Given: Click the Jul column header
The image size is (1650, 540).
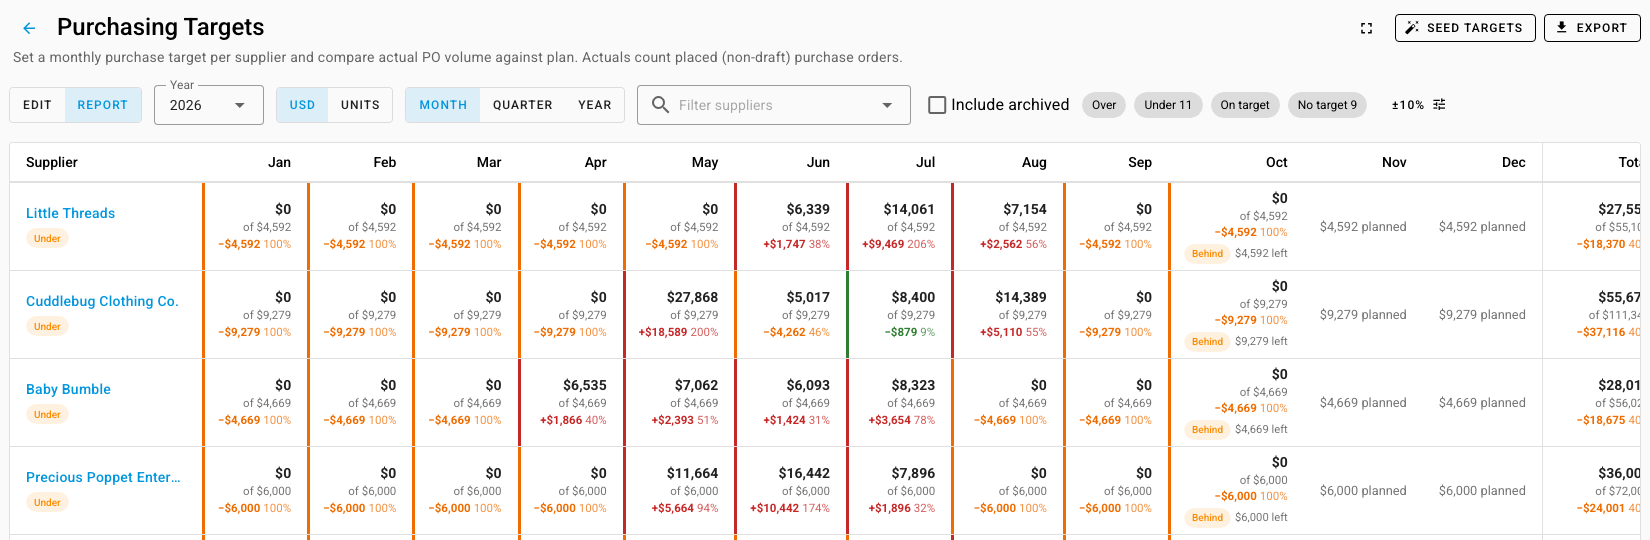Looking at the screenshot, I should [926, 162].
